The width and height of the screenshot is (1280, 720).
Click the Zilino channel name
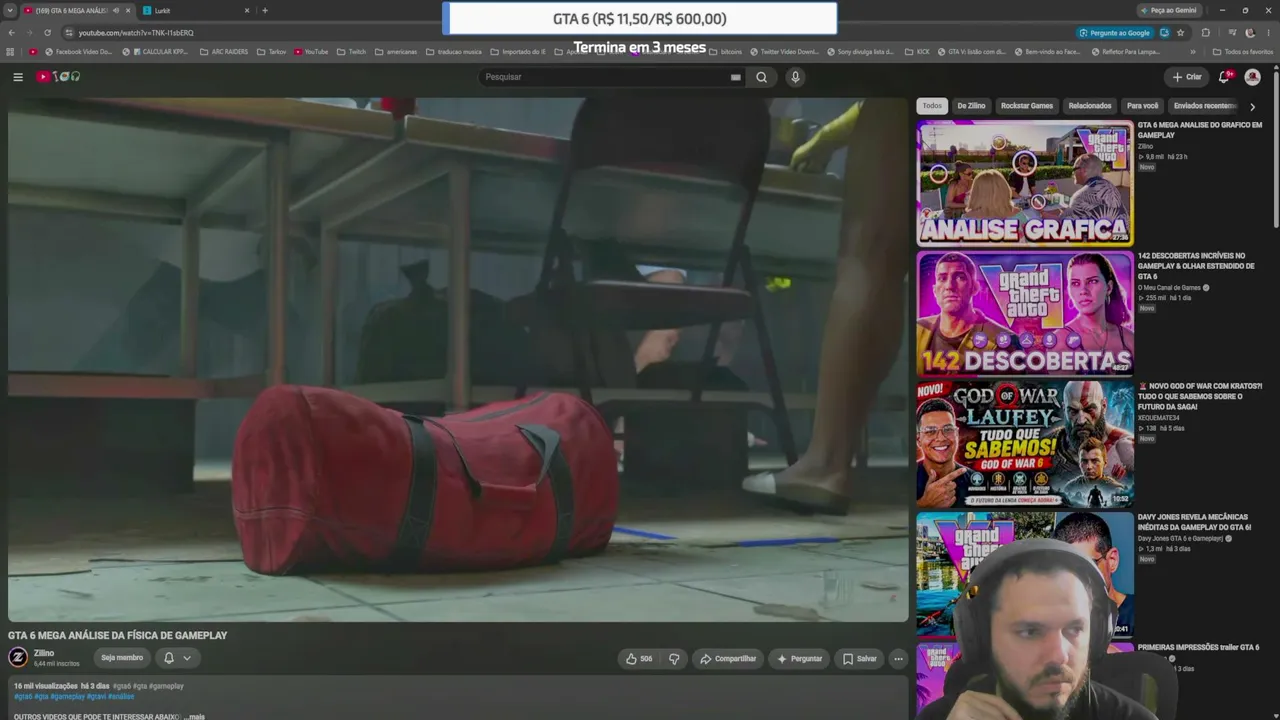tap(44, 653)
